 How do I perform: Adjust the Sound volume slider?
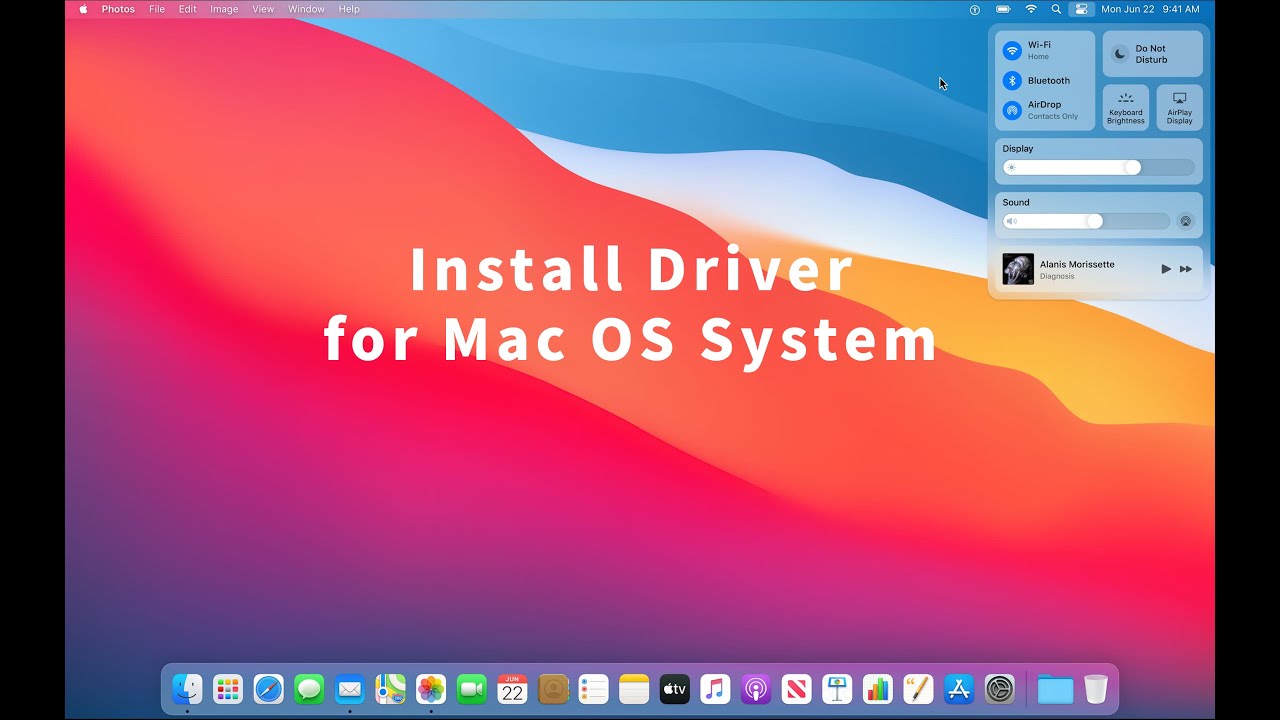[1086, 221]
